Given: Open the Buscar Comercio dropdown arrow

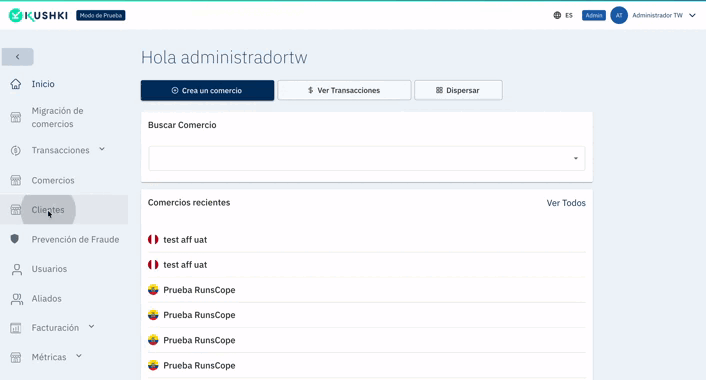Looking at the screenshot, I should click(575, 158).
